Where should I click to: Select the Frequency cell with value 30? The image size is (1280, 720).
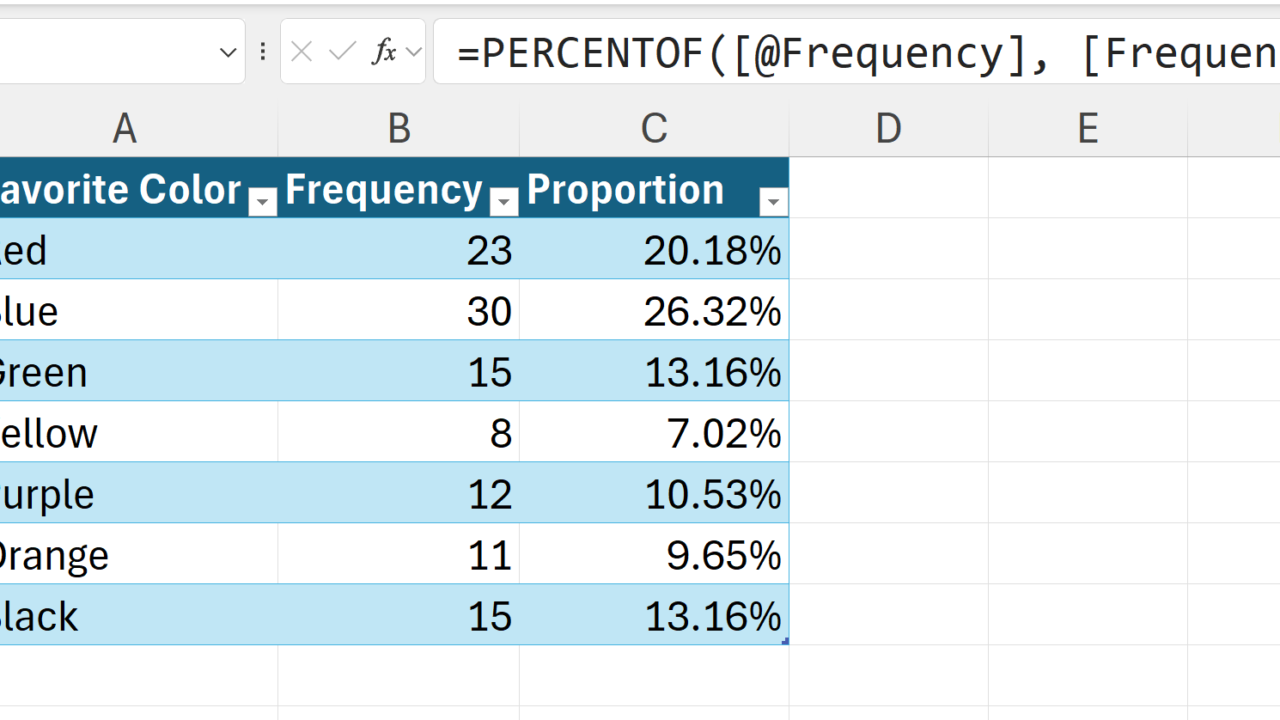399,311
